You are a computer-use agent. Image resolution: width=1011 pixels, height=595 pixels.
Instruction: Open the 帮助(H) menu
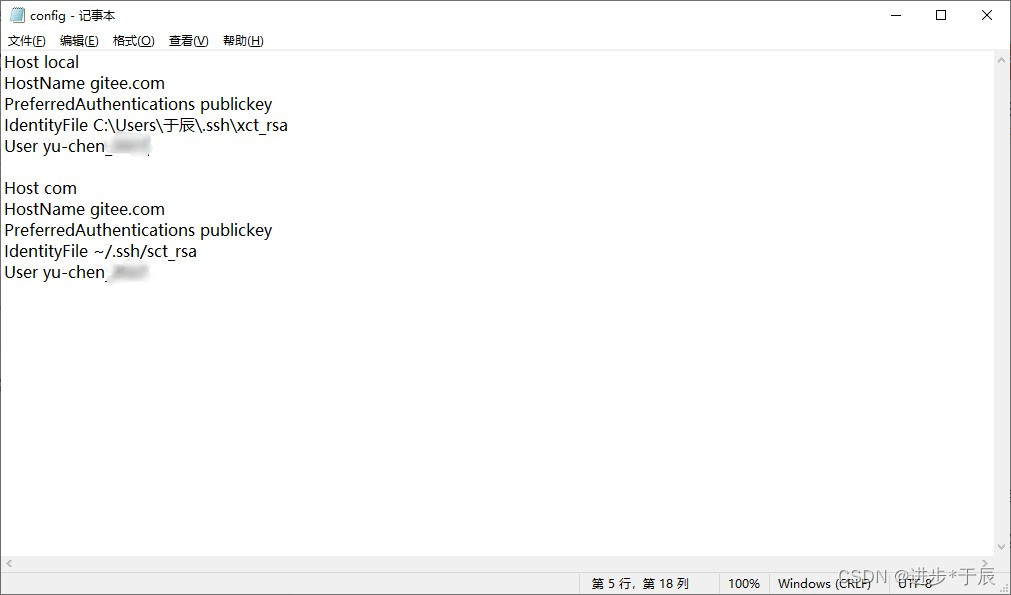click(243, 41)
